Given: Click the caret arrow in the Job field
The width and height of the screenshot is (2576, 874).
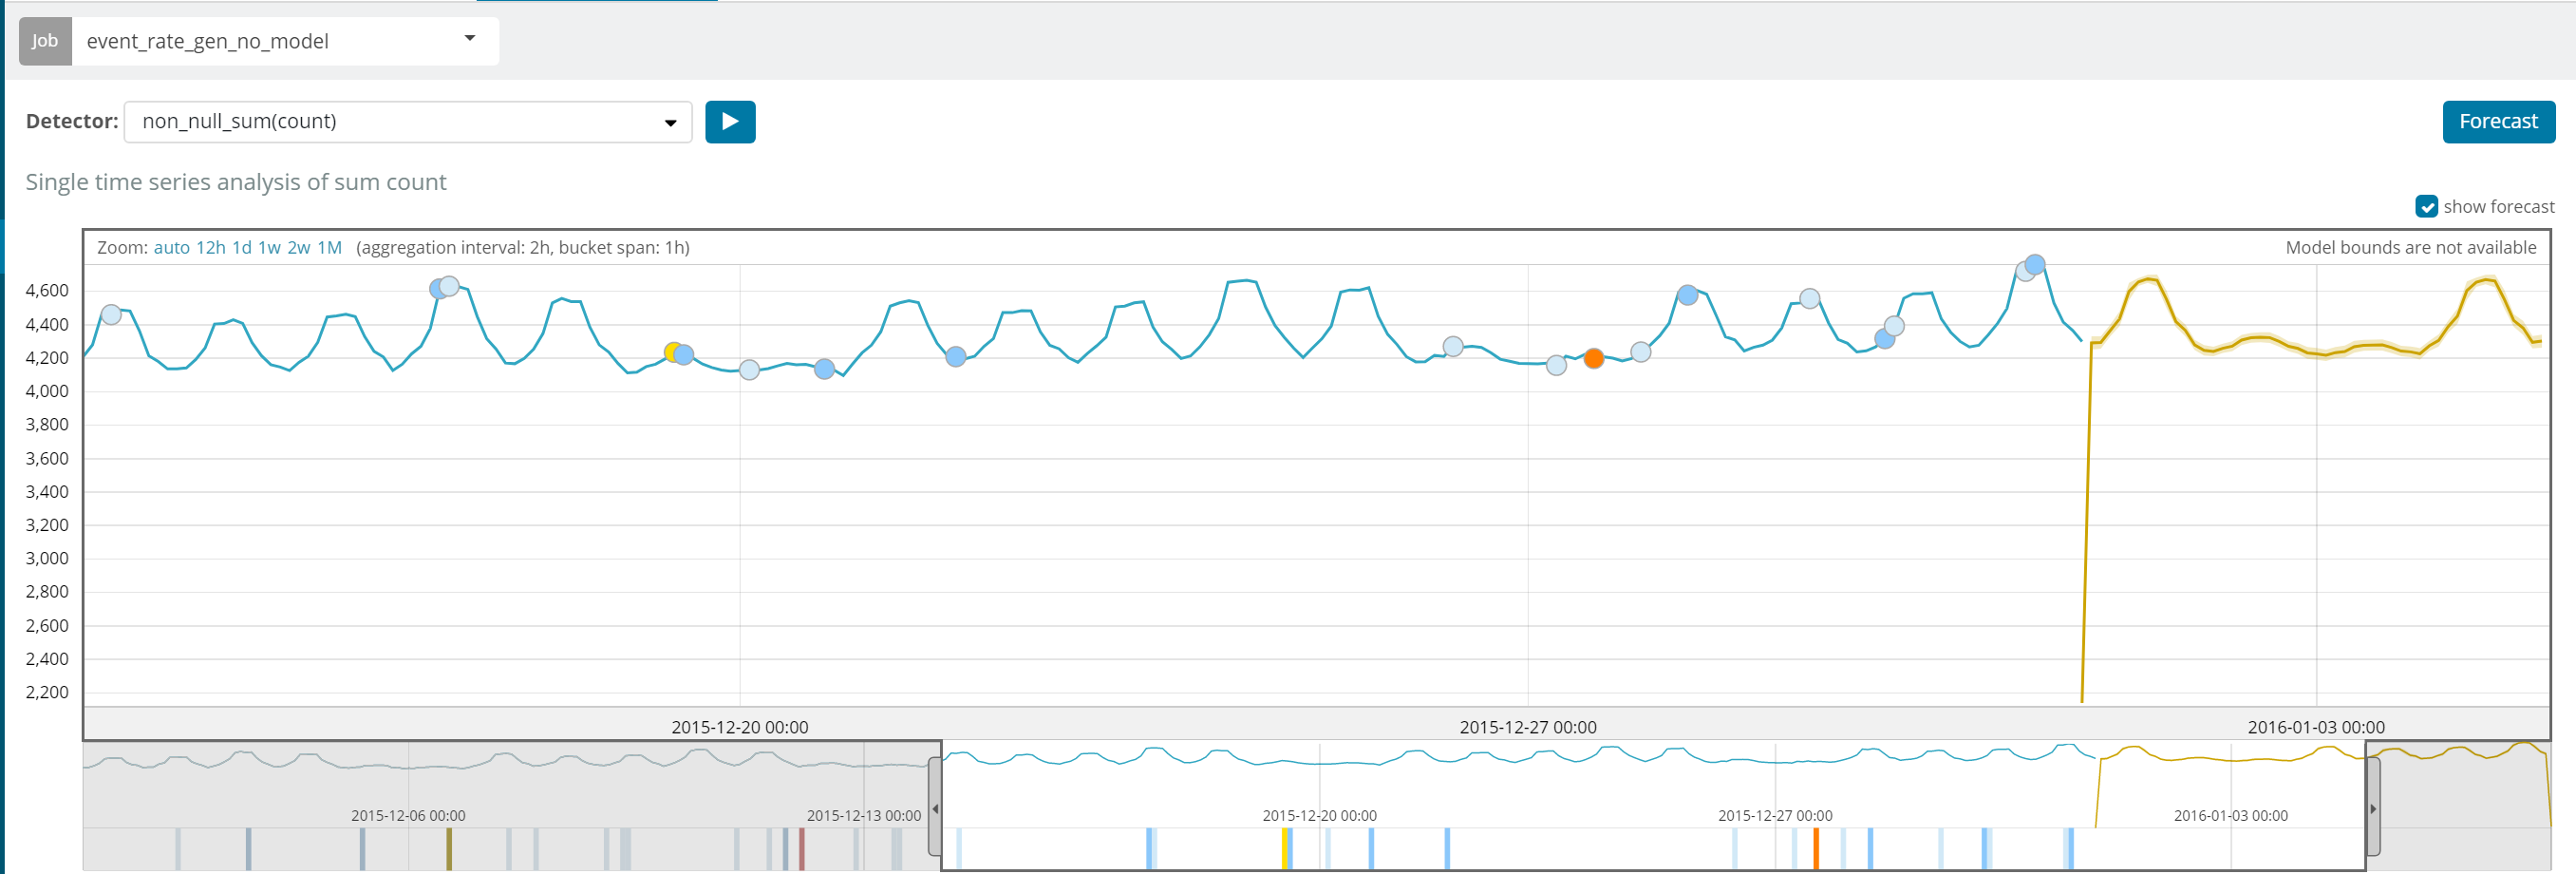Looking at the screenshot, I should [x=469, y=40].
